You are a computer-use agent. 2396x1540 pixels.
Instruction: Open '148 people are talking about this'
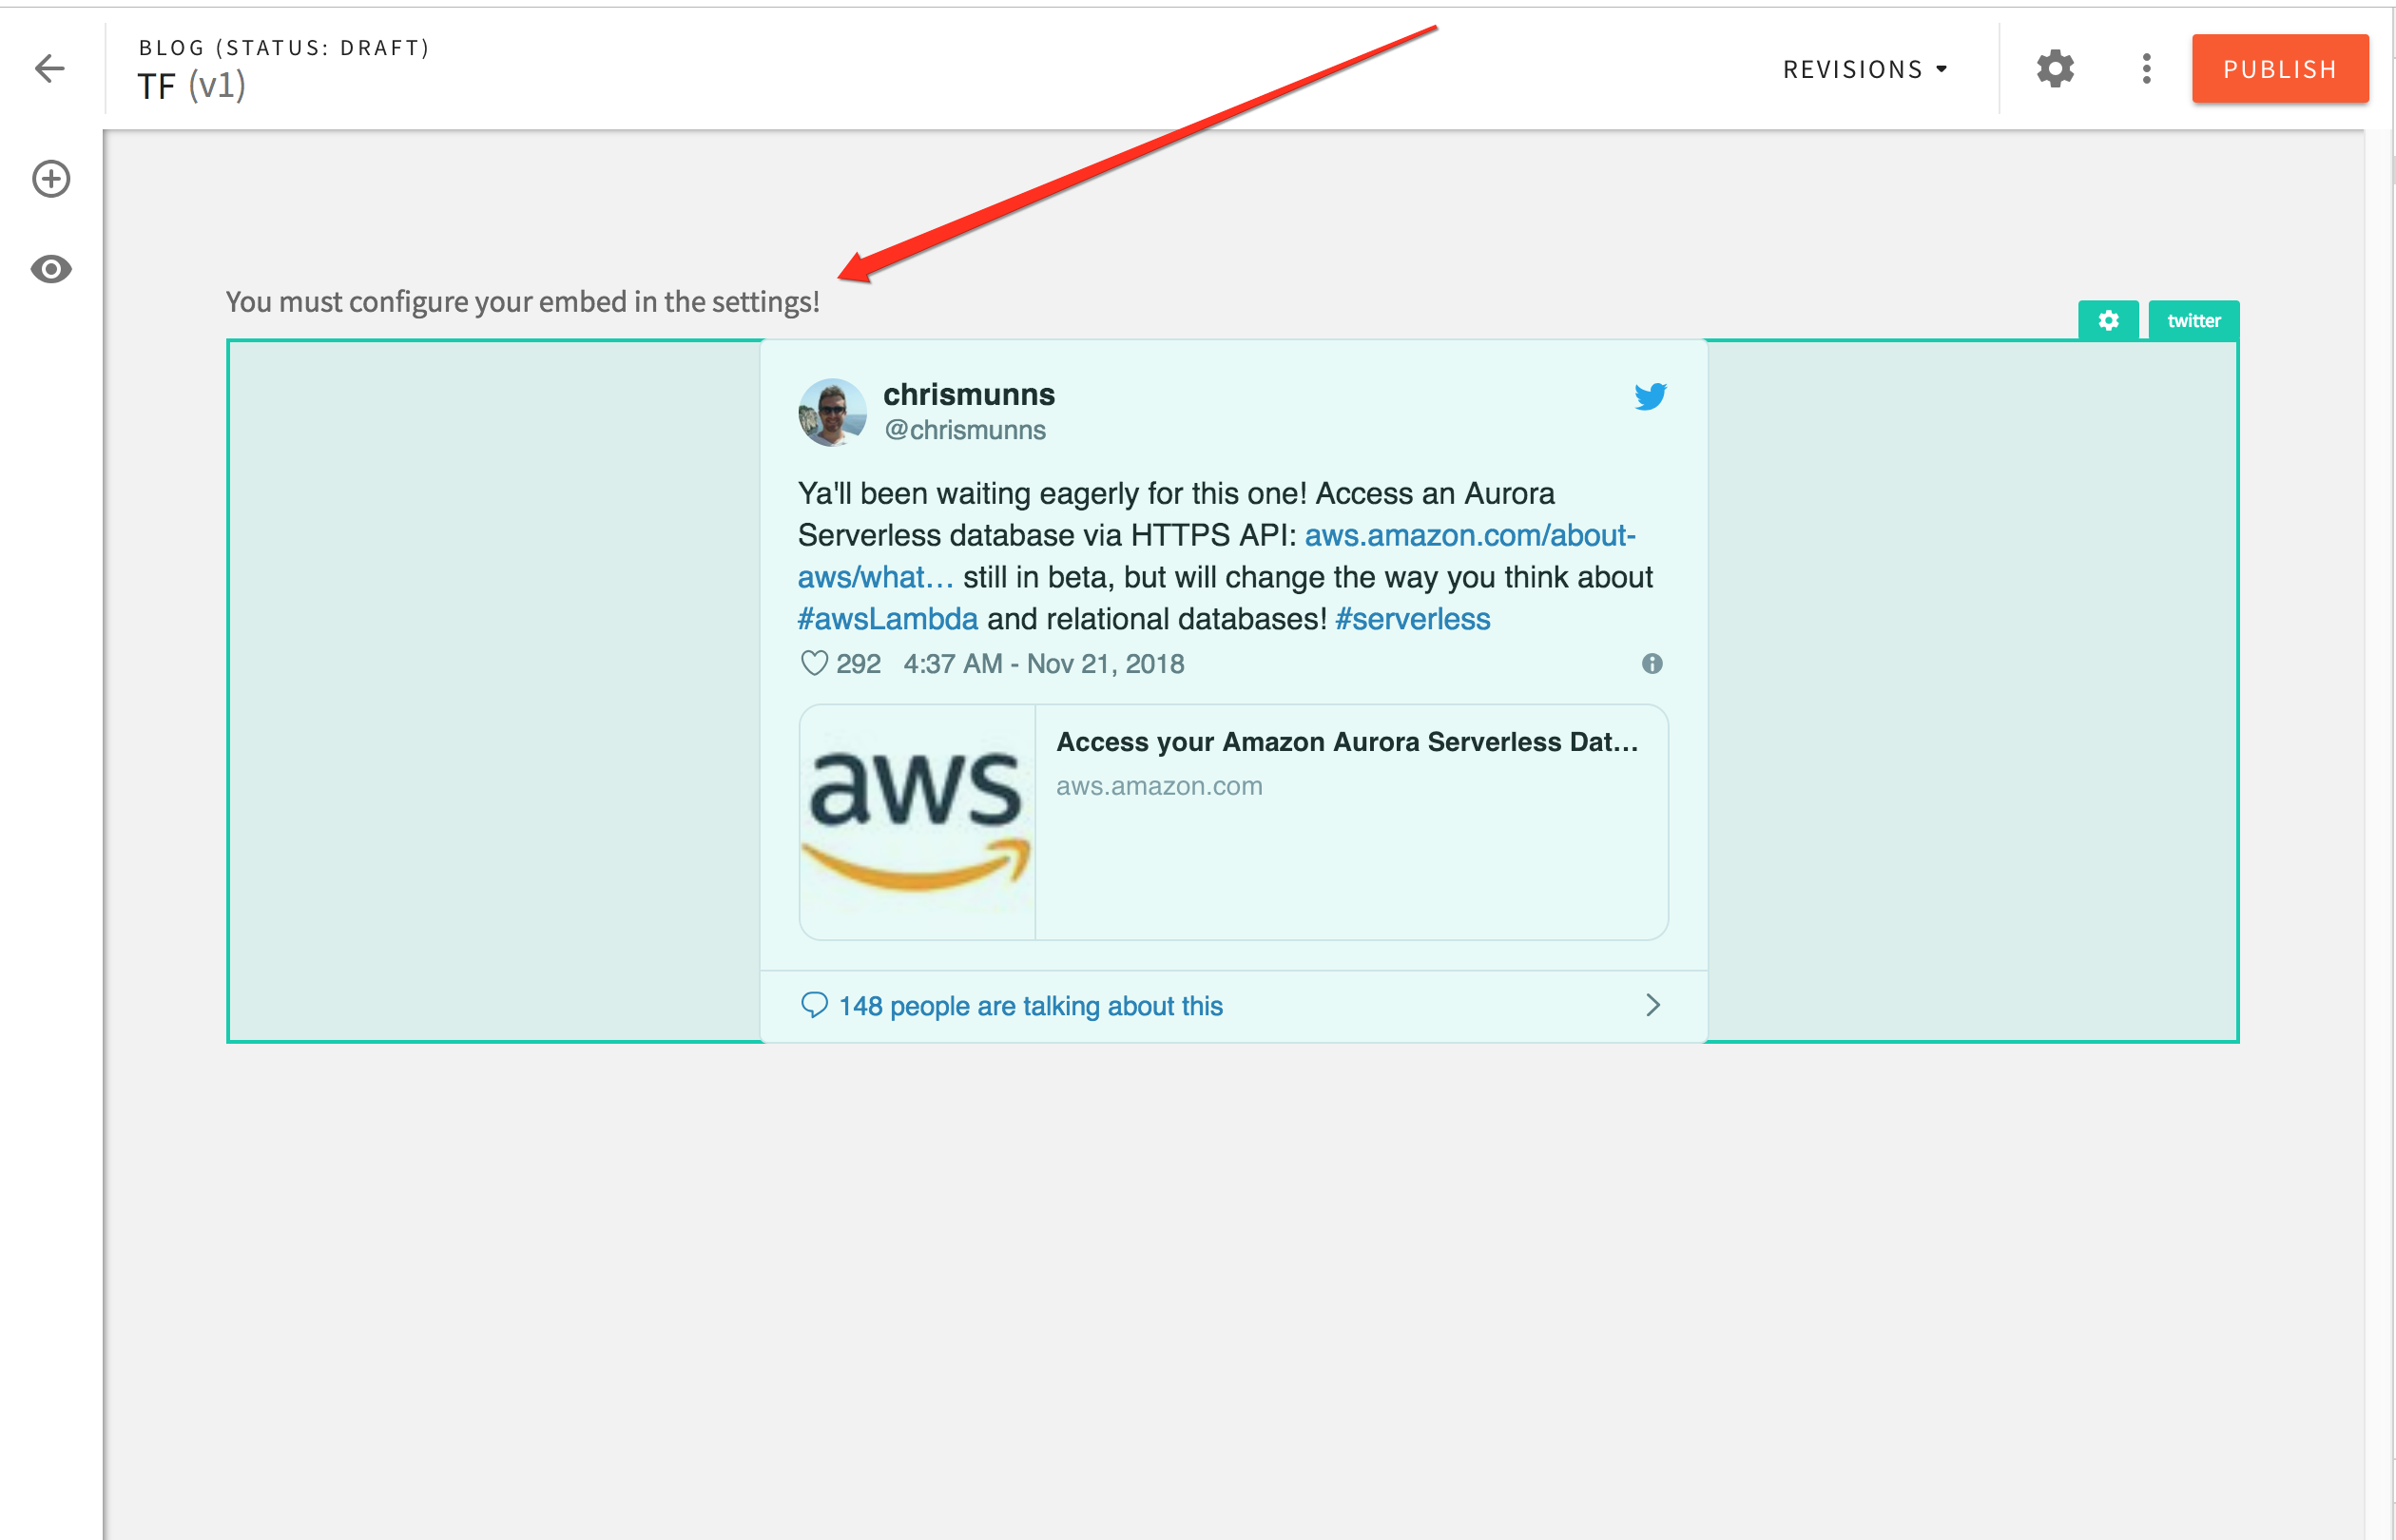click(1030, 1006)
